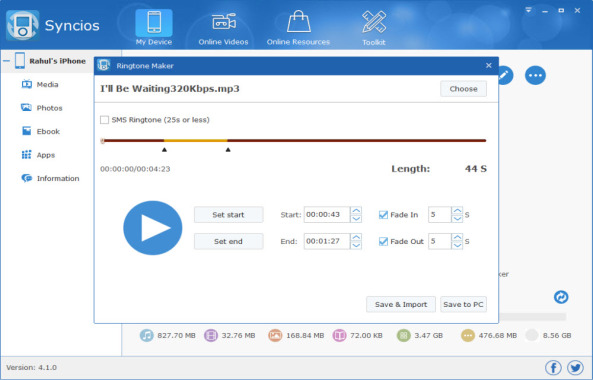Enable the SMS Ringtone checkbox

104,120
